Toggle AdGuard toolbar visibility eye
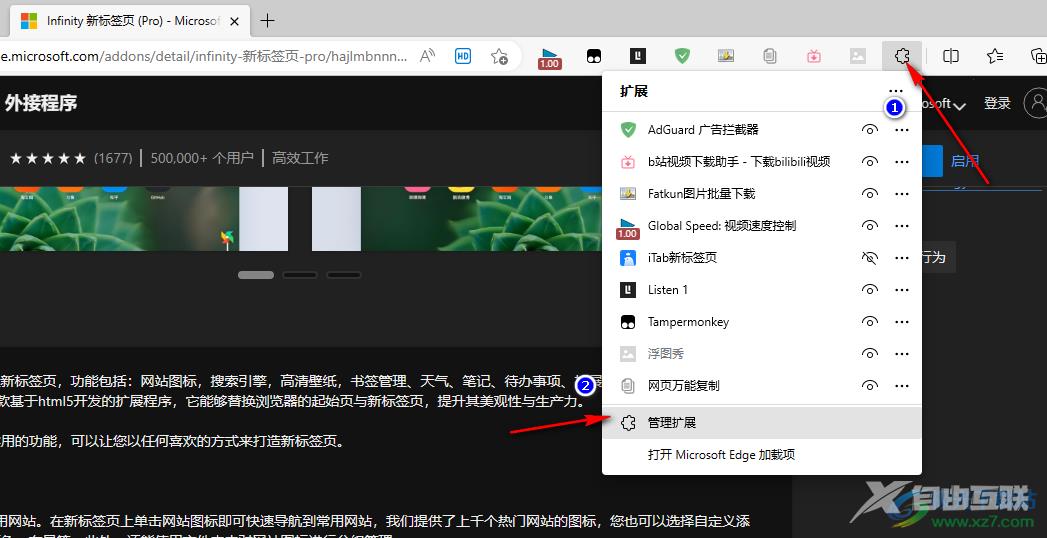This screenshot has width=1047, height=538. tap(869, 129)
